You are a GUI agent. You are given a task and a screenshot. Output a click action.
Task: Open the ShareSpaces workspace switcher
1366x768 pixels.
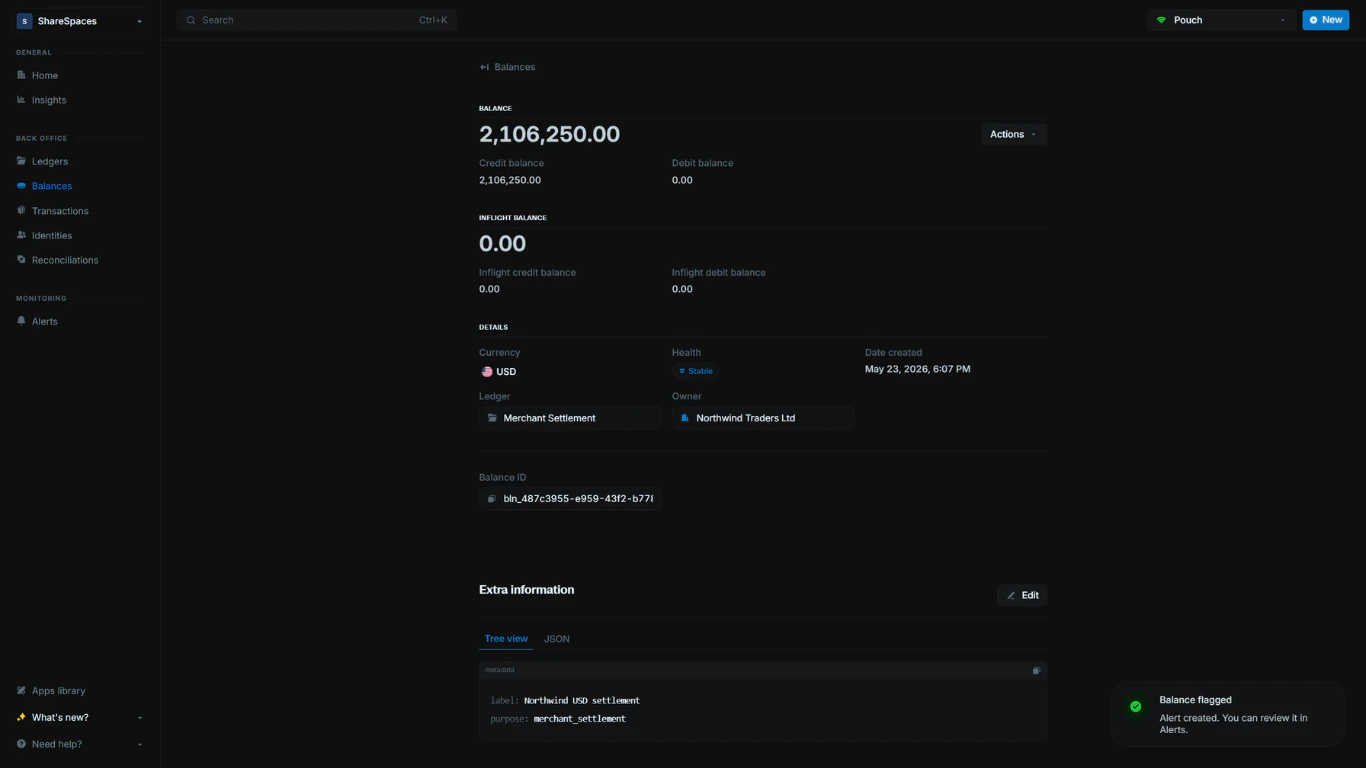point(80,21)
